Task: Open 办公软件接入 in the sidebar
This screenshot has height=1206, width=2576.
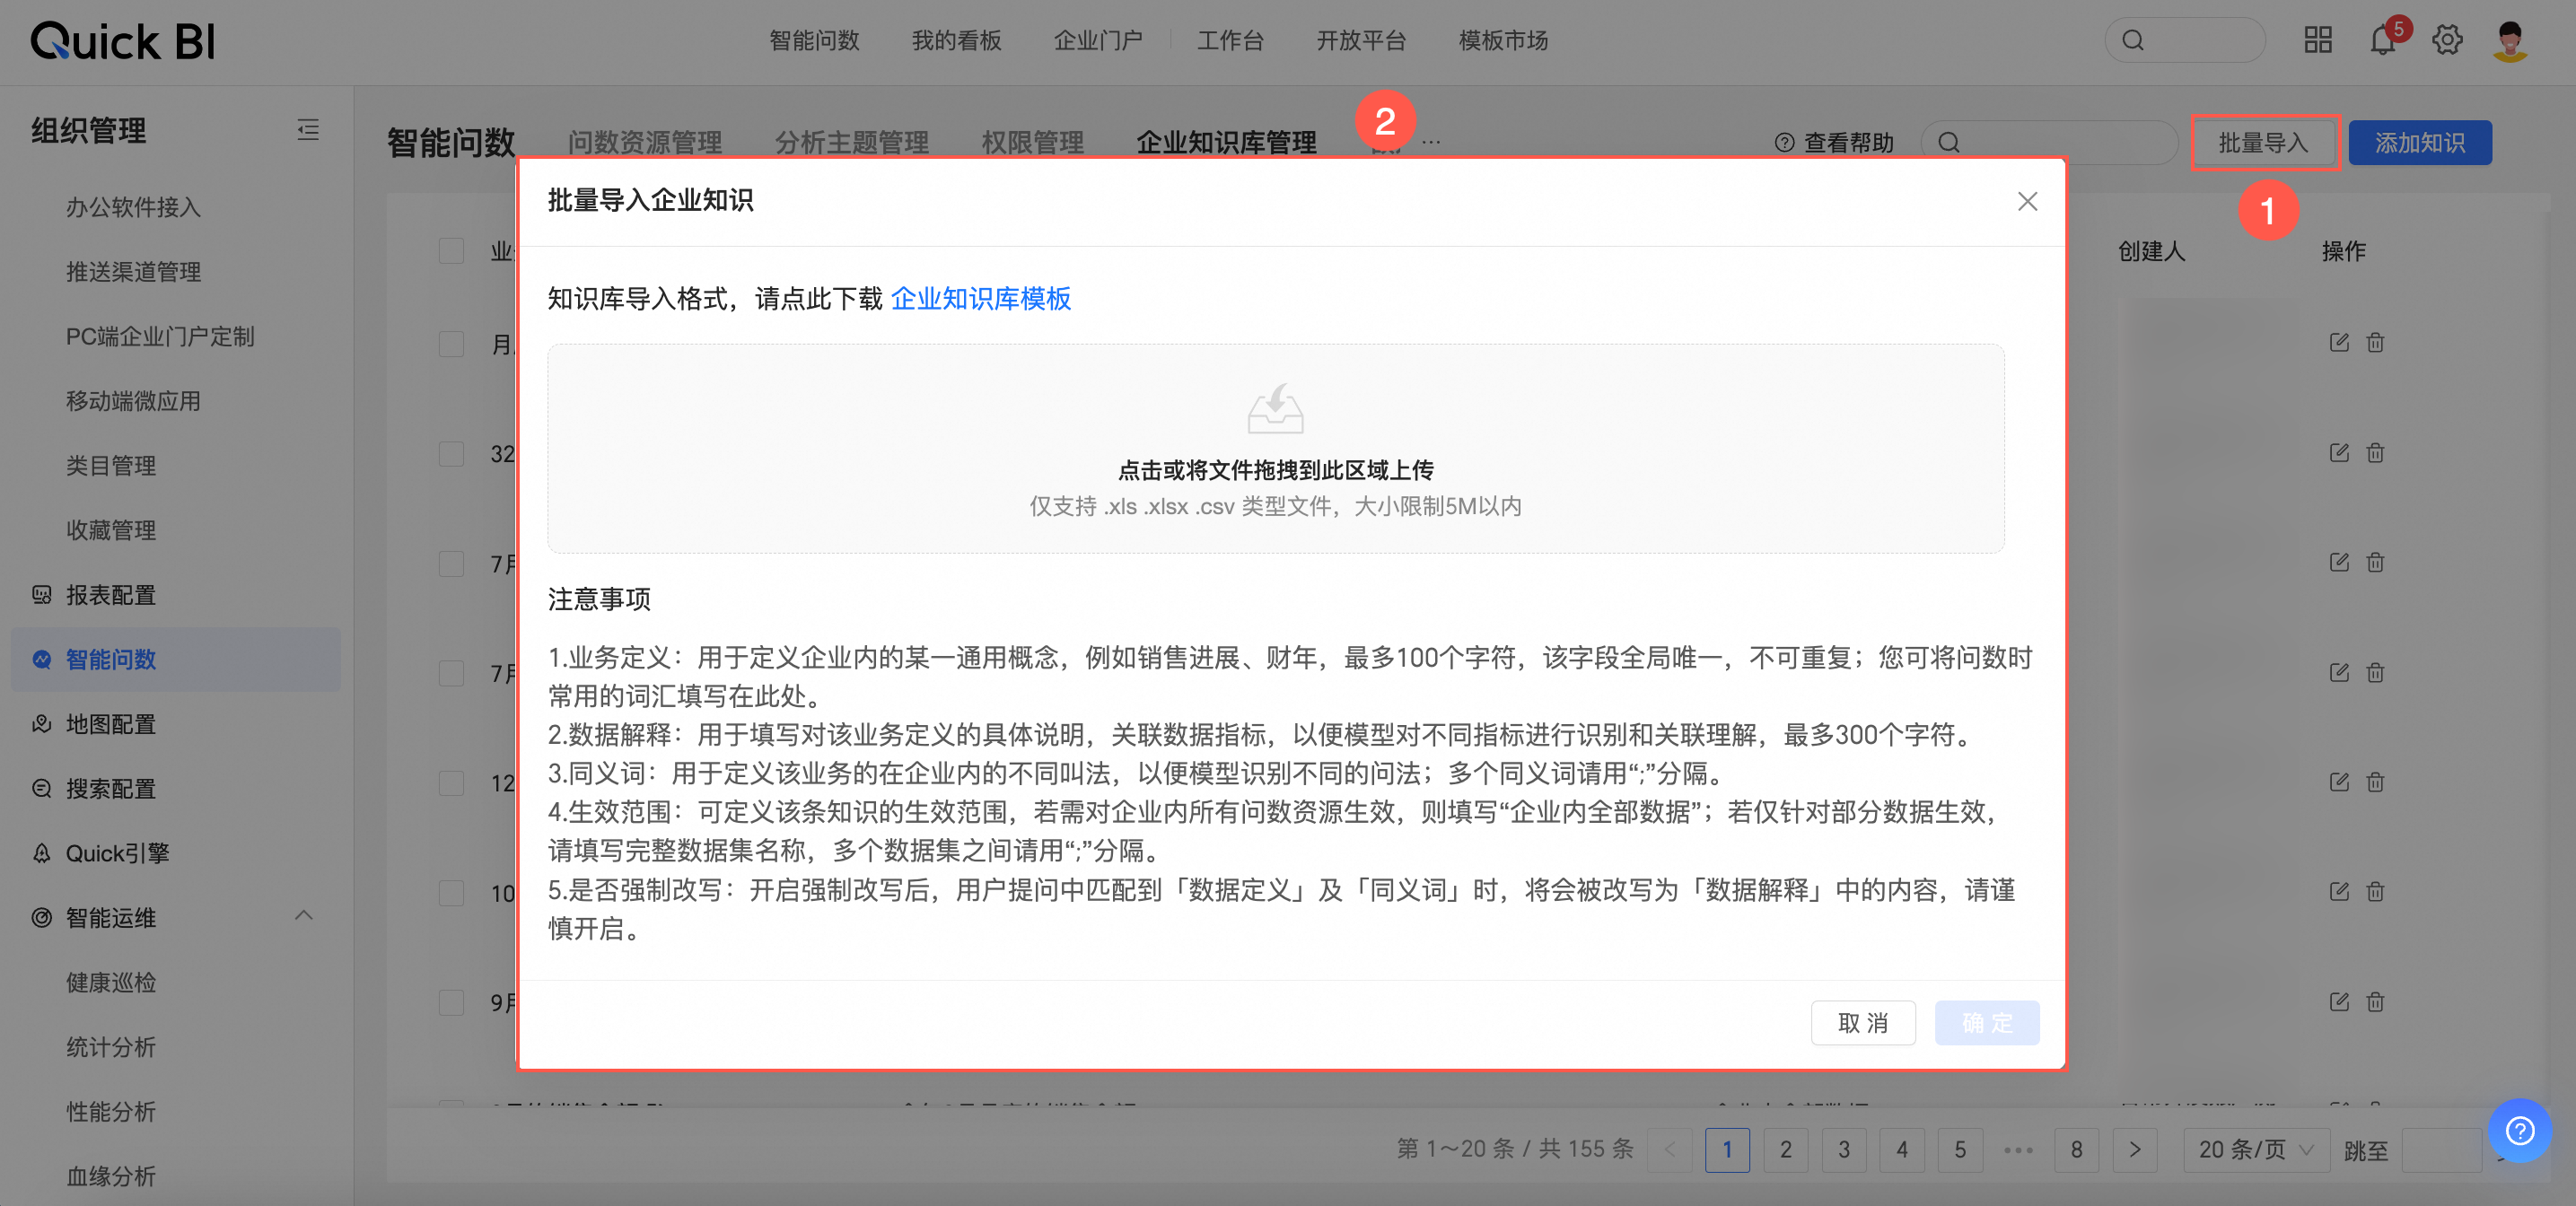Action: pos(133,207)
